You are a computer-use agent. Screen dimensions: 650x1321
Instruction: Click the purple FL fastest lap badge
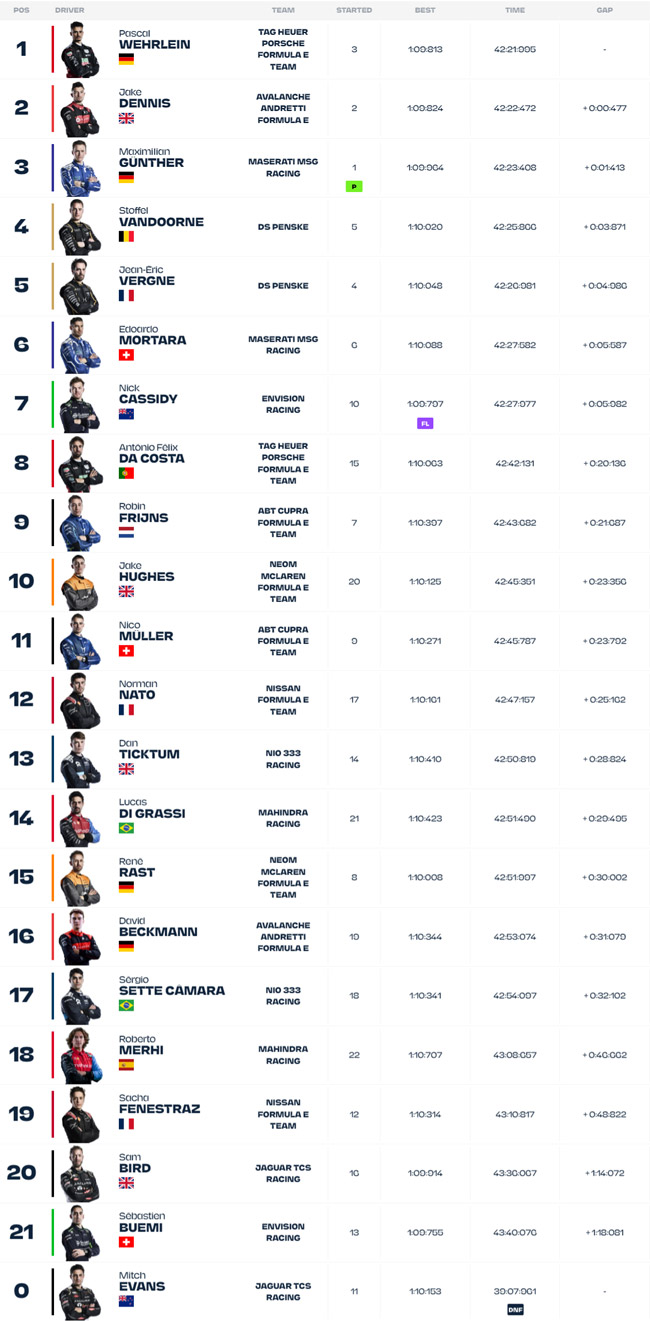pyautogui.click(x=425, y=423)
